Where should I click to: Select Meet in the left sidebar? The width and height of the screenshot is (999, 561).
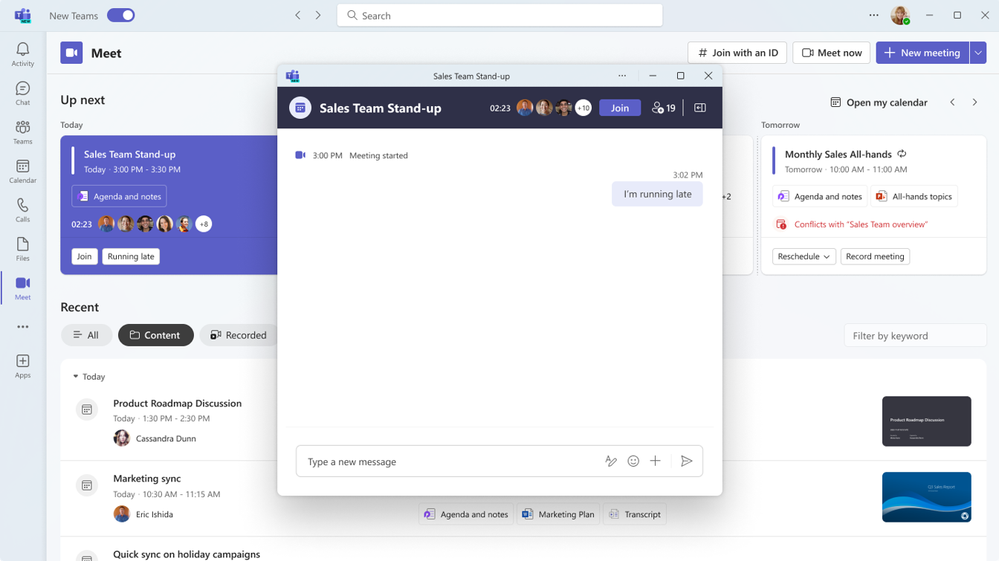tap(22, 288)
